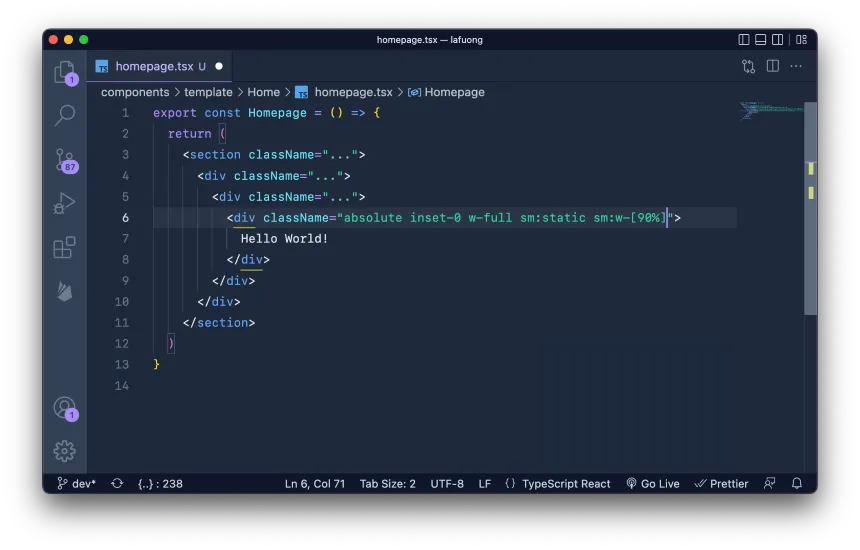The width and height of the screenshot is (860, 550).
Task: Click Ln 6, Col 71 in status bar
Action: 315,484
